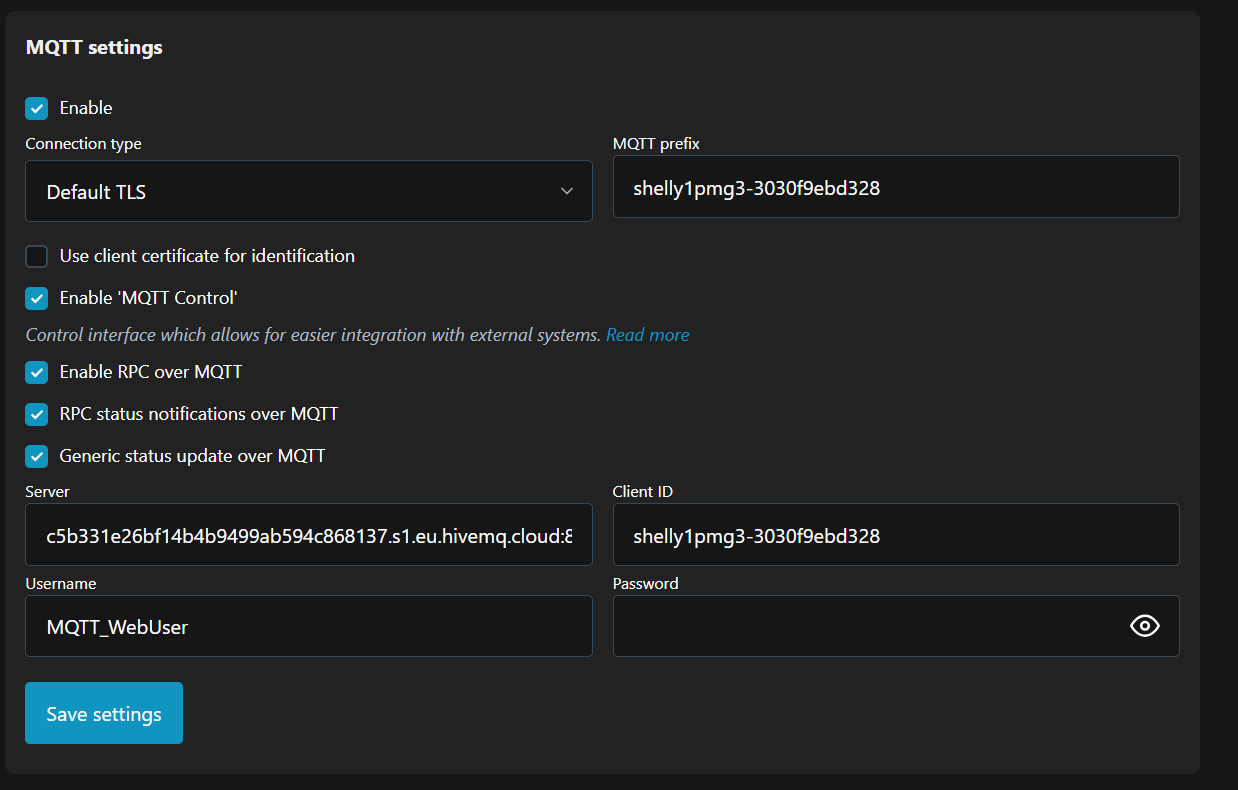Image resolution: width=1238 pixels, height=790 pixels.
Task: Focus the Client ID input
Action: [x=895, y=534]
